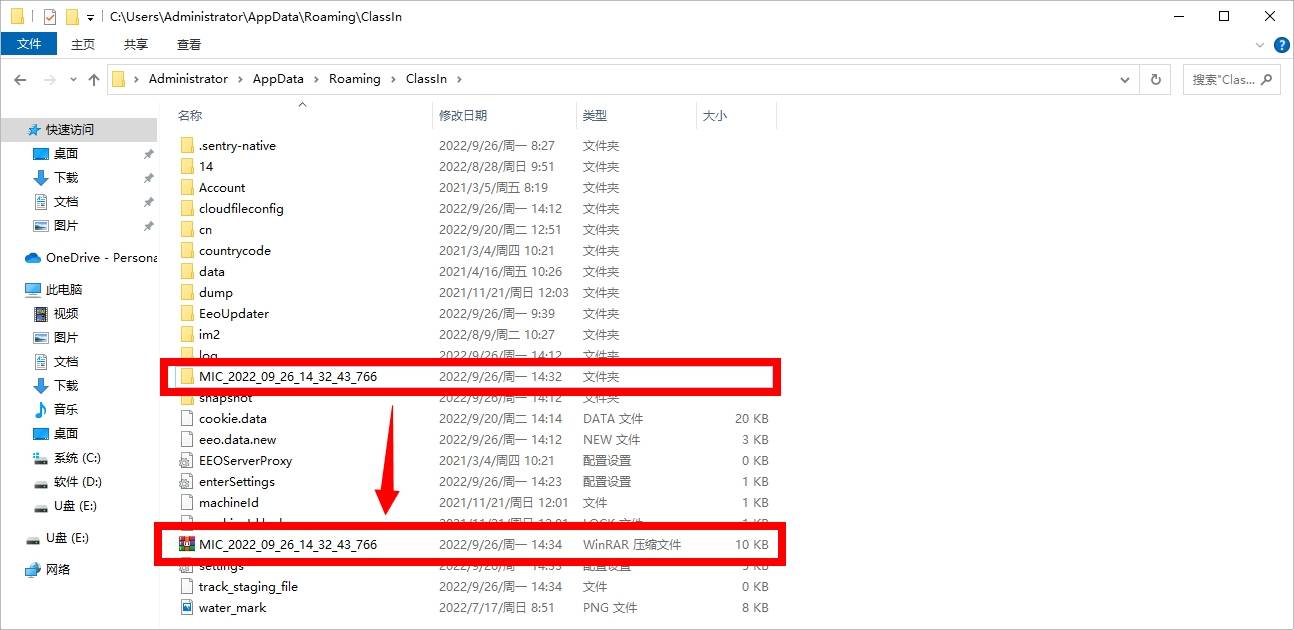Select the data folder icon
Screen dimensions: 1294x630
click(x=186, y=271)
